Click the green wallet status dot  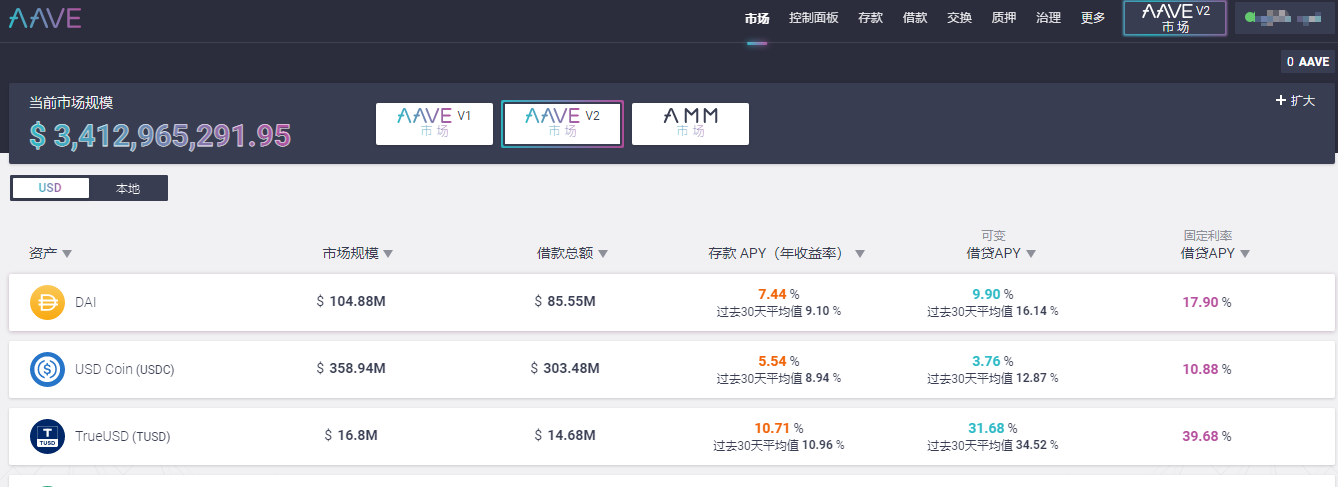1250,18
